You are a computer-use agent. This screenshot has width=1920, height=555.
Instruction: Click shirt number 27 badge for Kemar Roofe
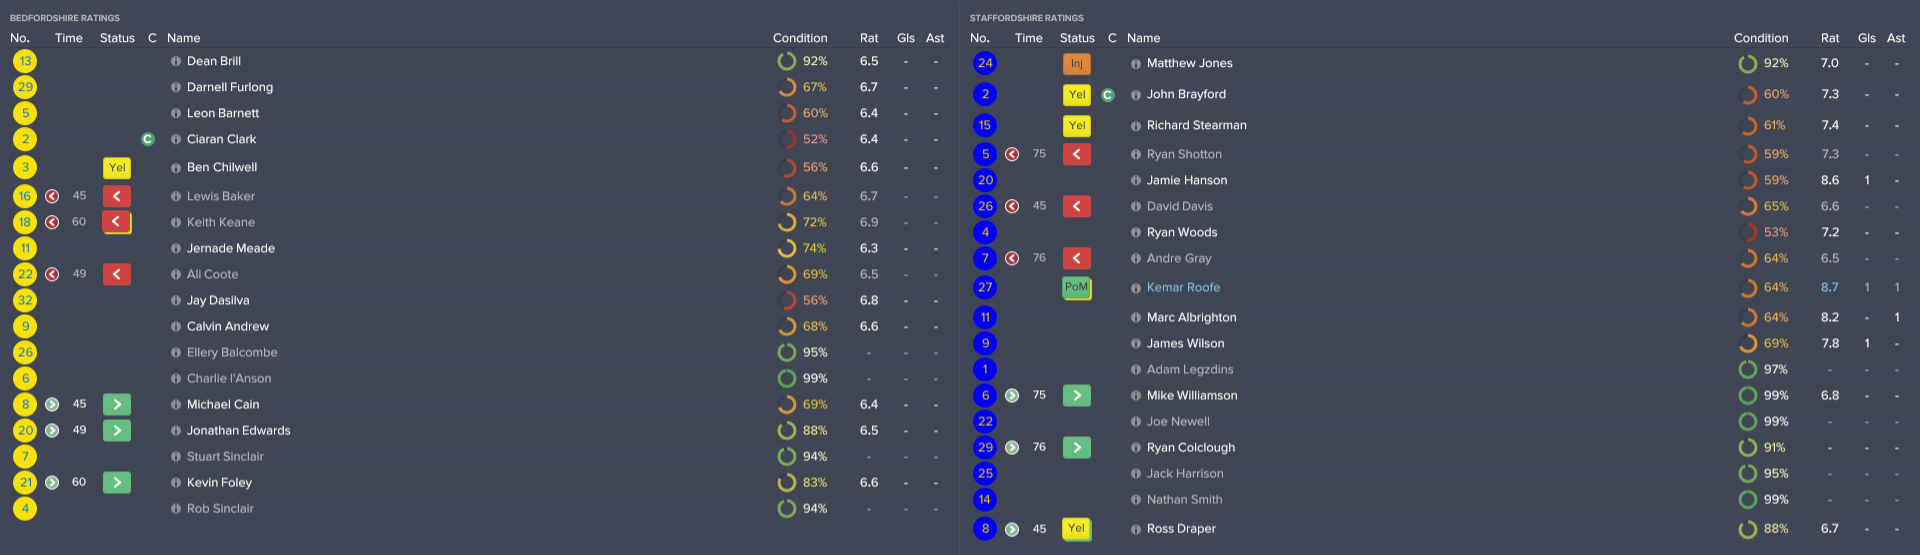click(985, 288)
